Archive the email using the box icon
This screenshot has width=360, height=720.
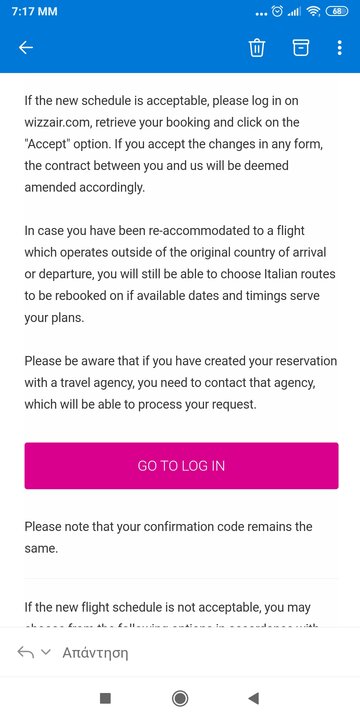click(301, 47)
